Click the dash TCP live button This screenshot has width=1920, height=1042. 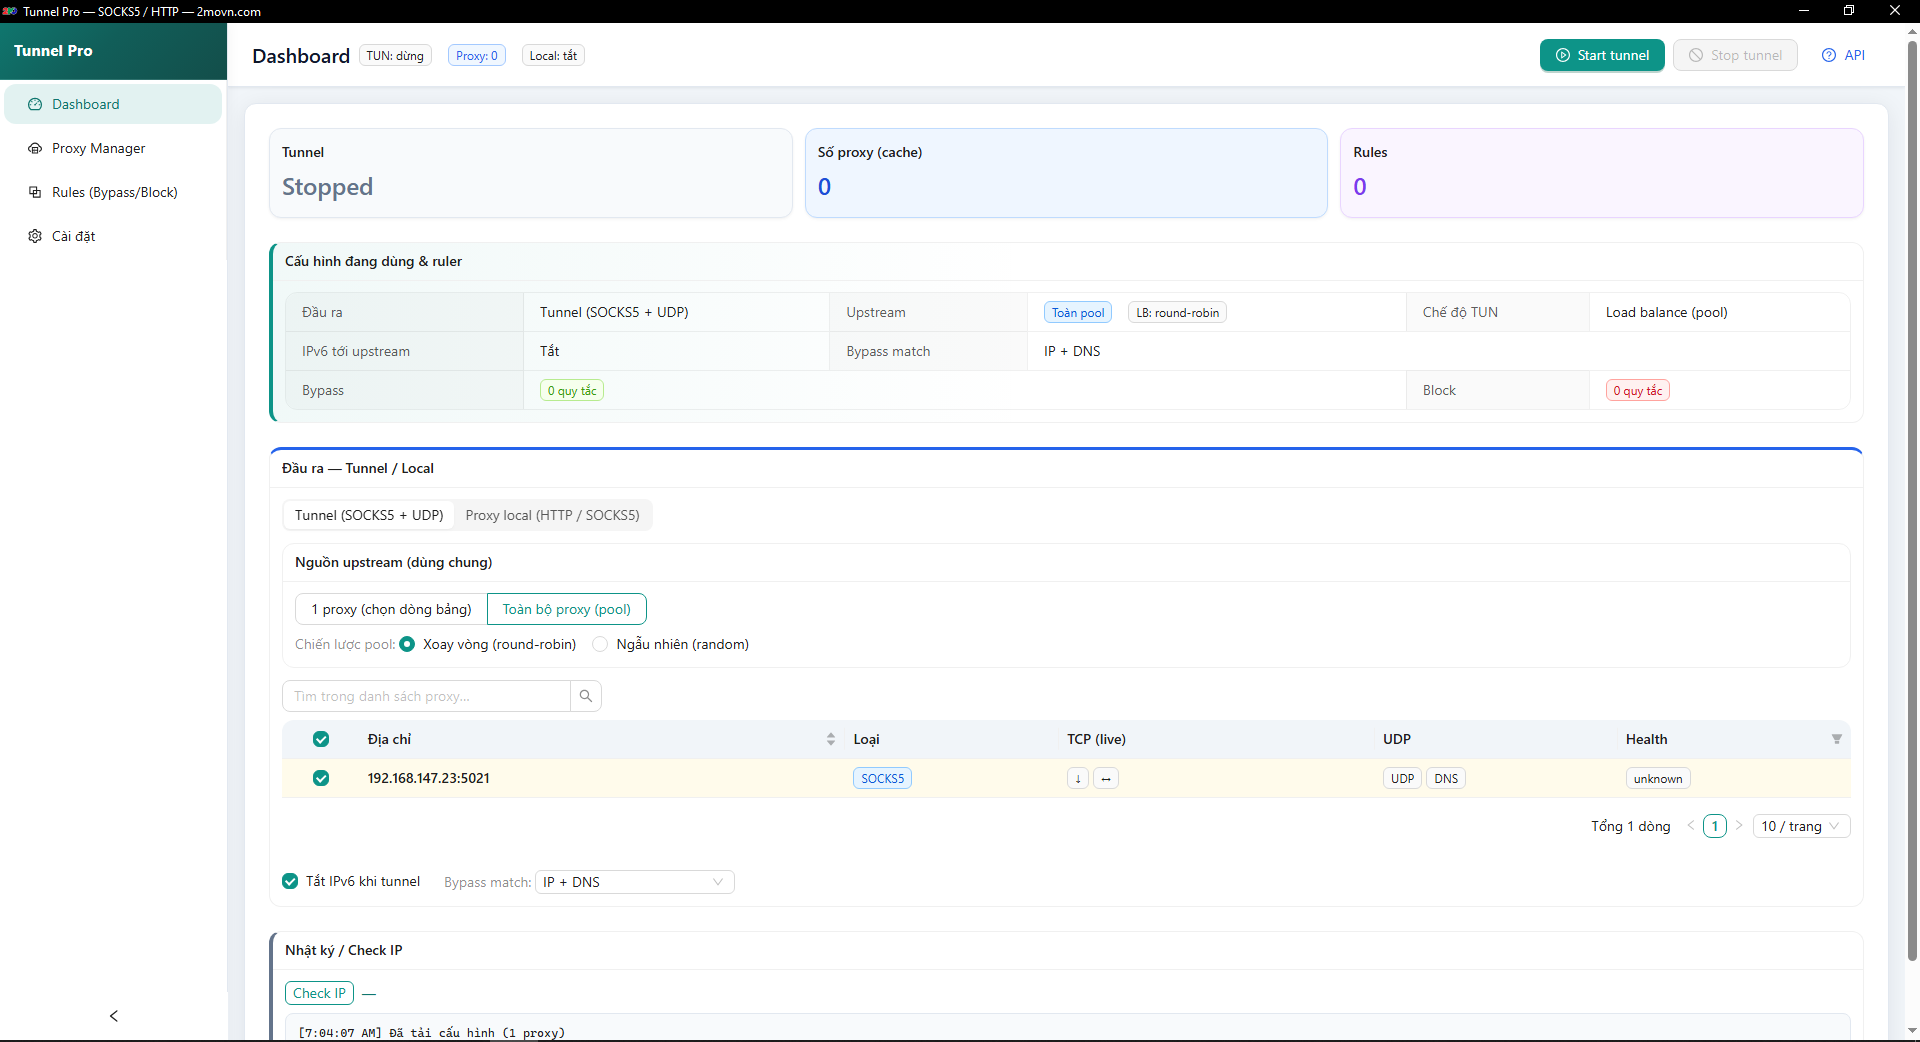pyautogui.click(x=1106, y=779)
